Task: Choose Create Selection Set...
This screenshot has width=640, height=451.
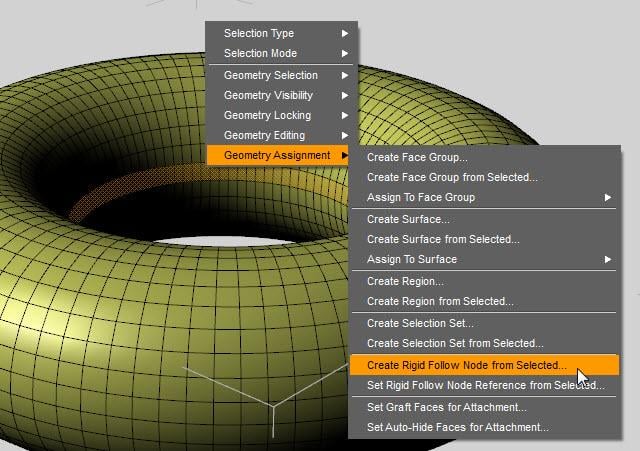Action: point(484,323)
